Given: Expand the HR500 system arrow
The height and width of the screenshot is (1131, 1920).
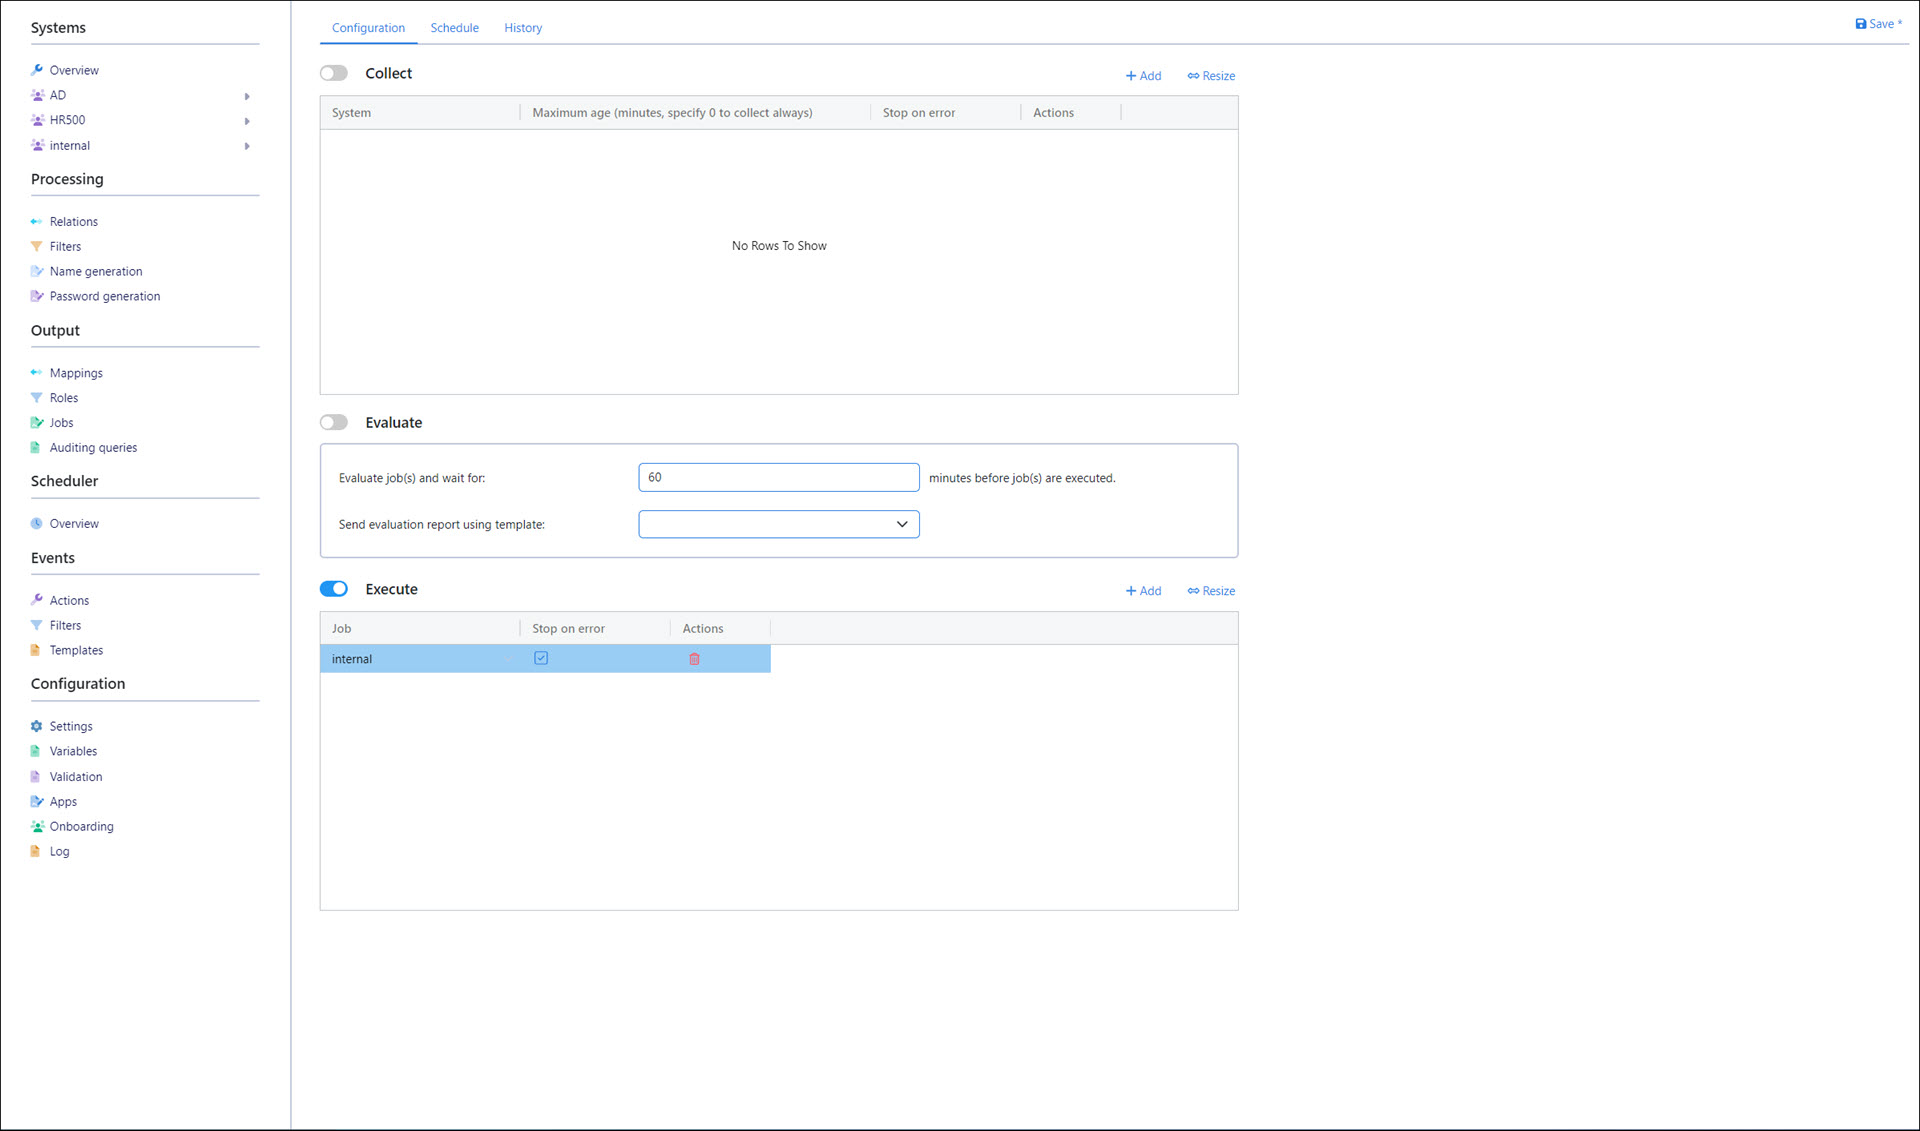Looking at the screenshot, I should coord(247,121).
